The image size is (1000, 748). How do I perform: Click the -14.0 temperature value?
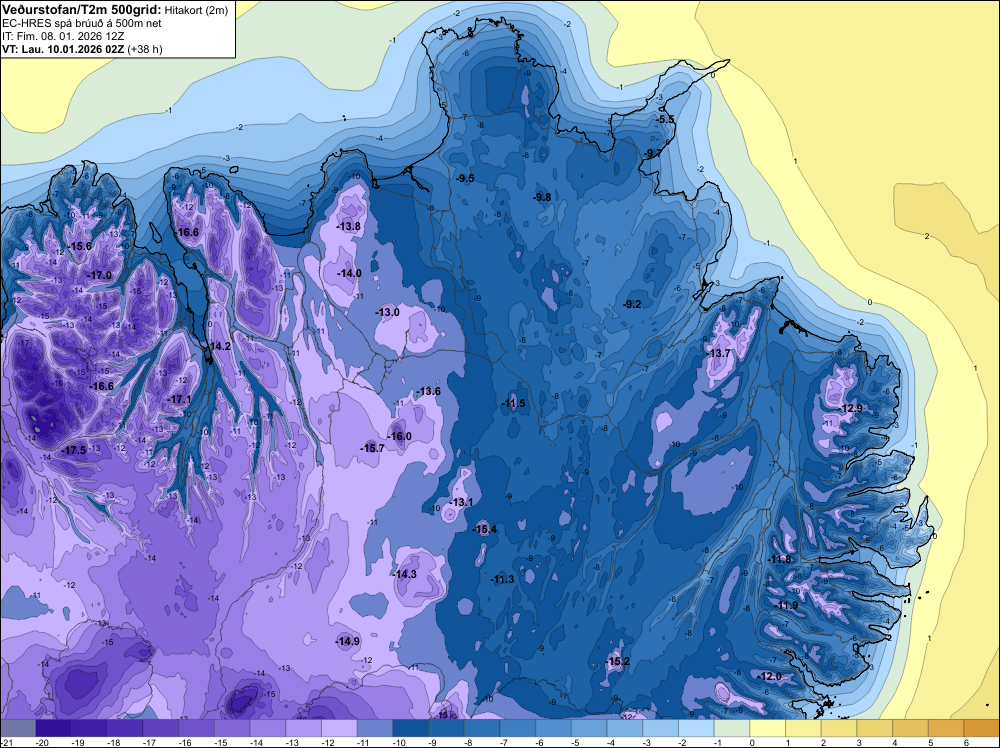[349, 273]
